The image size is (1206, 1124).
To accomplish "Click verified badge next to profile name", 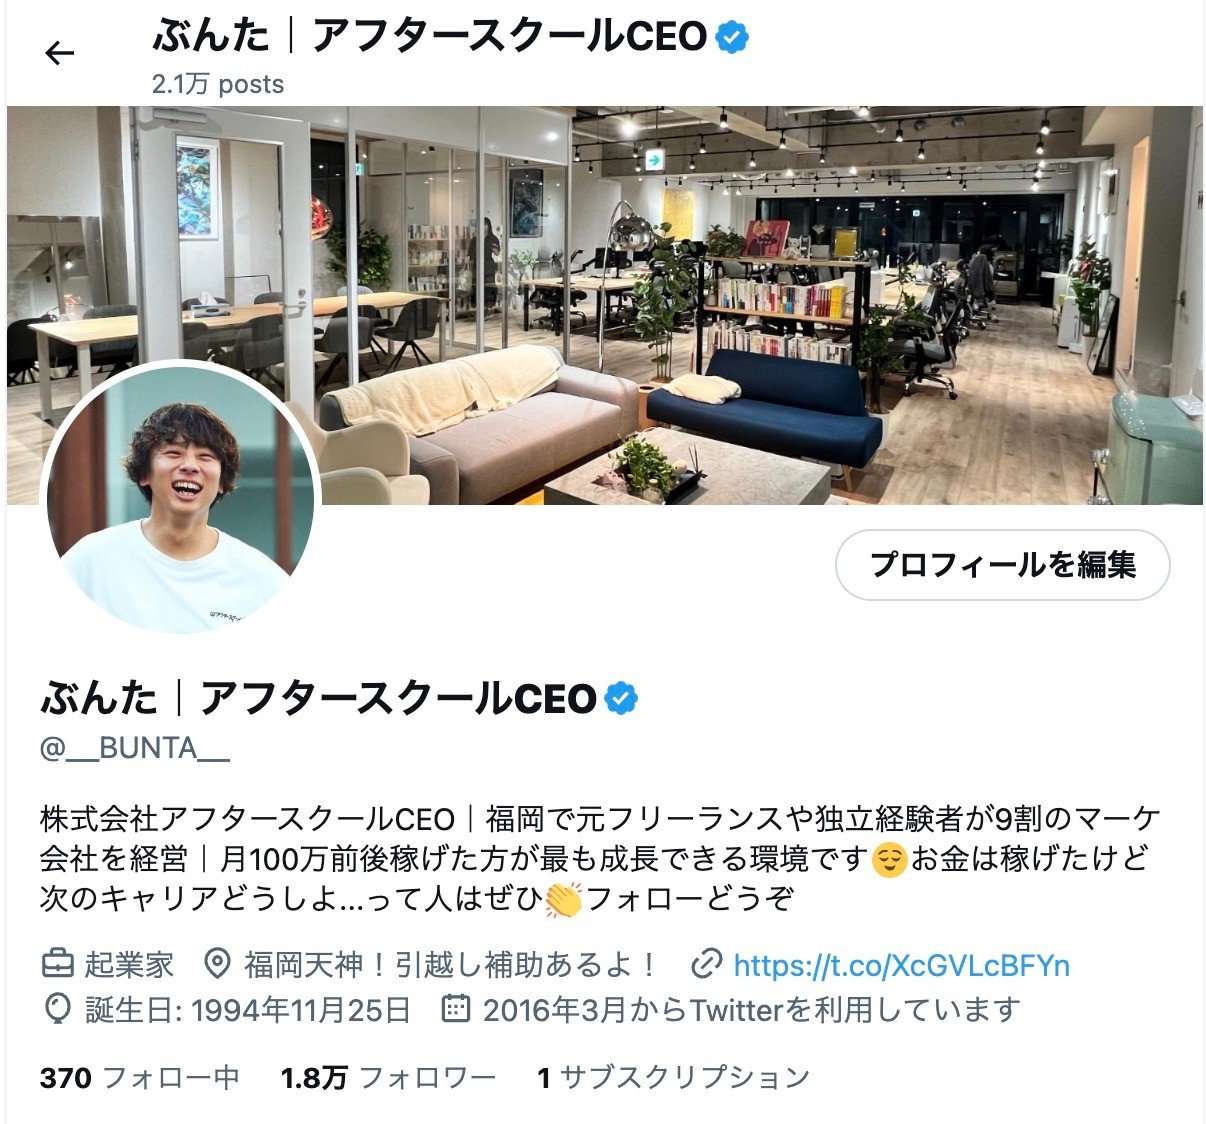I will click(x=621, y=698).
